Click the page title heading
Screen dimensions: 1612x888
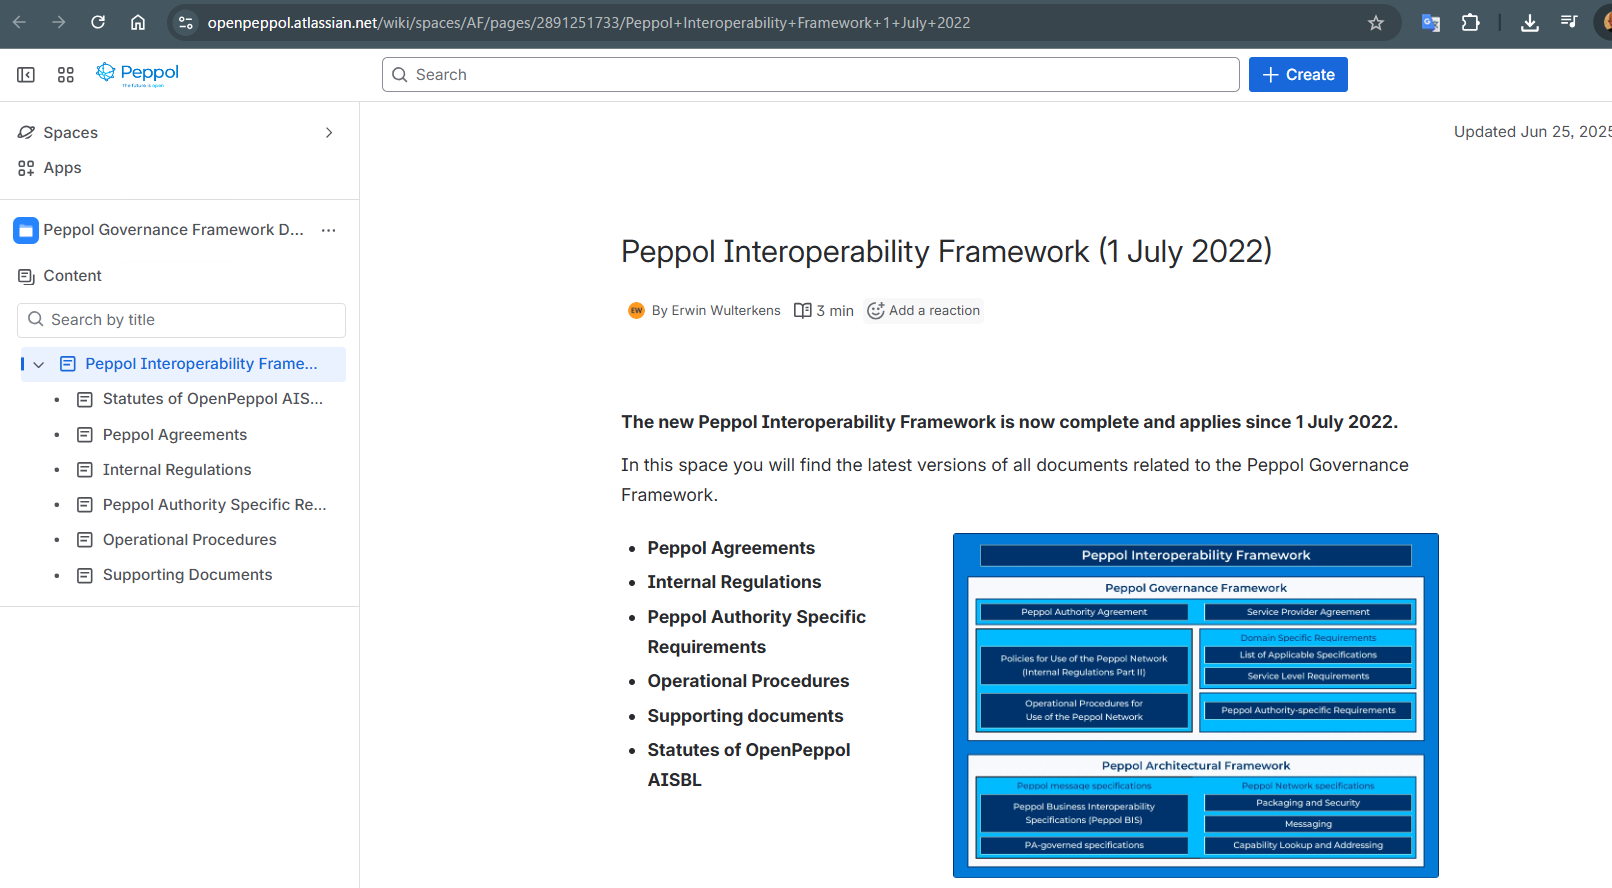pos(946,251)
